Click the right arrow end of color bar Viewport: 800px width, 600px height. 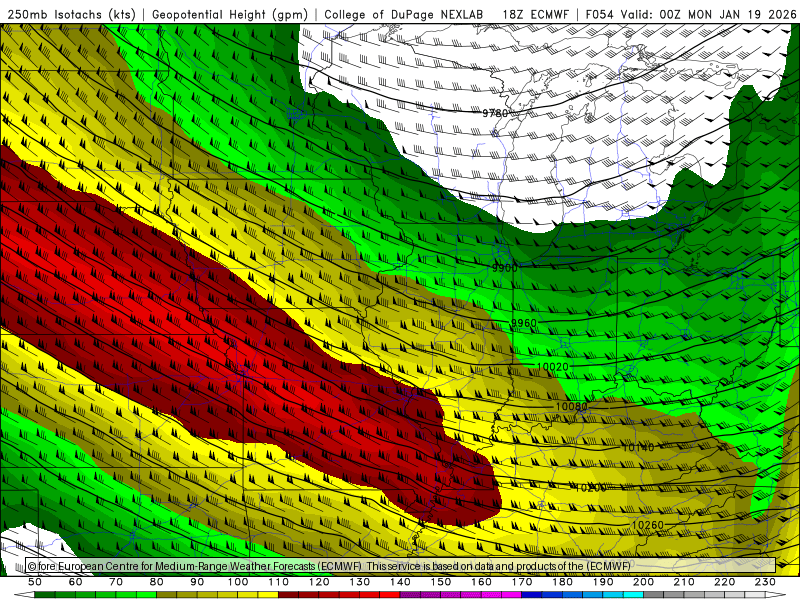(x=776, y=595)
